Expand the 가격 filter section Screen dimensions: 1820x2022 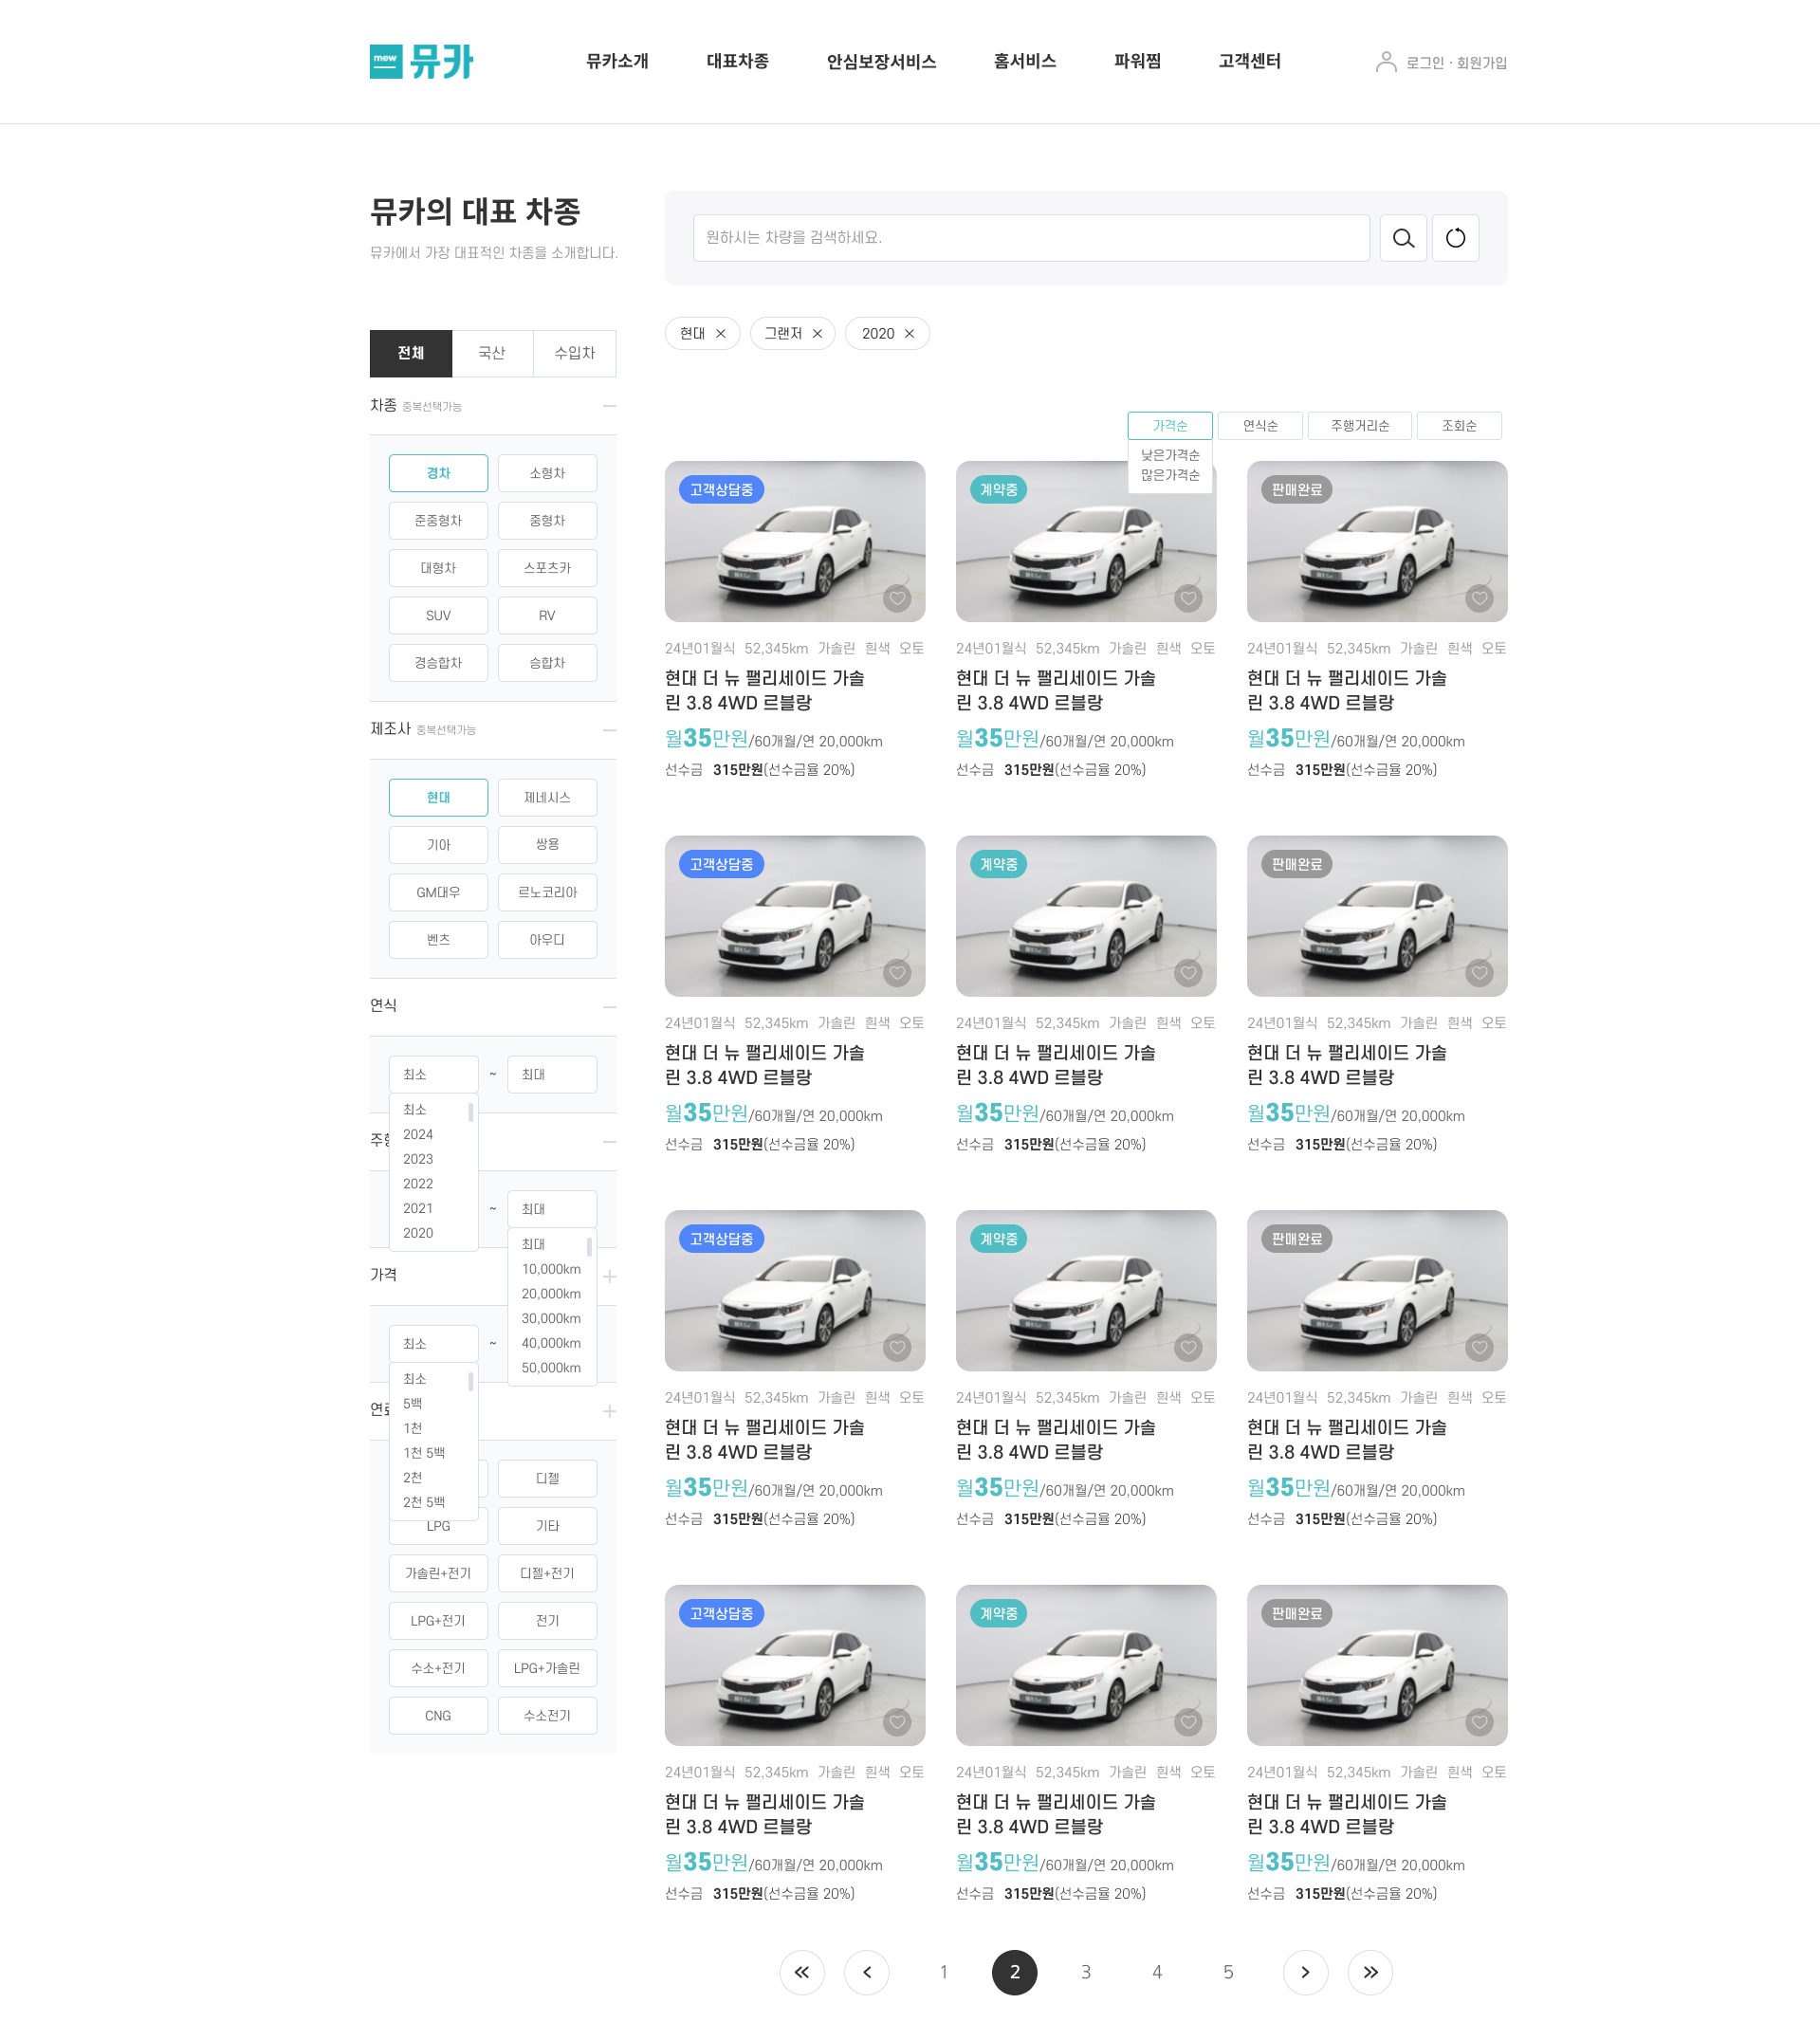pyautogui.click(x=609, y=1277)
